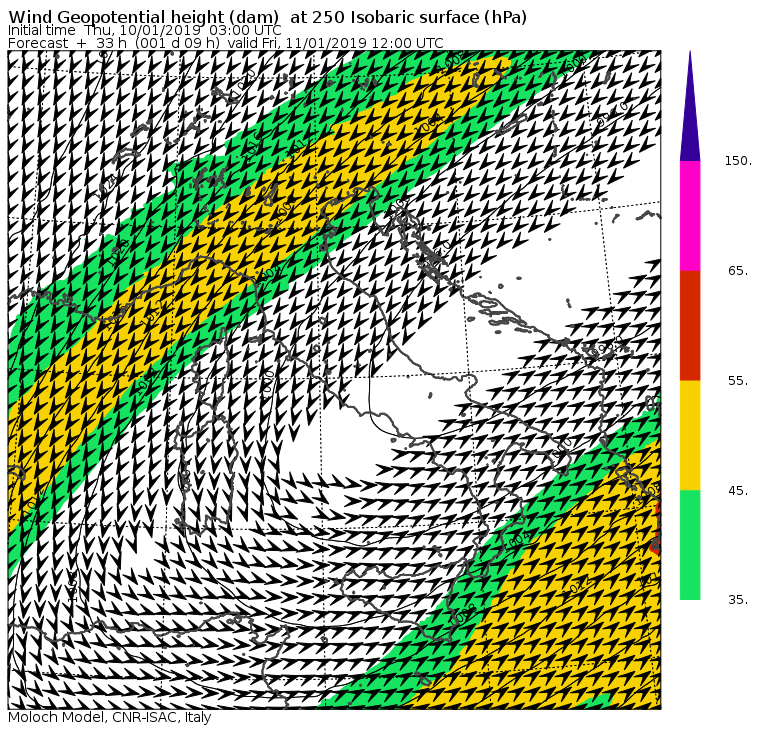Click the colorbar label 35.
Screen dimensions: 760x731
(738, 600)
